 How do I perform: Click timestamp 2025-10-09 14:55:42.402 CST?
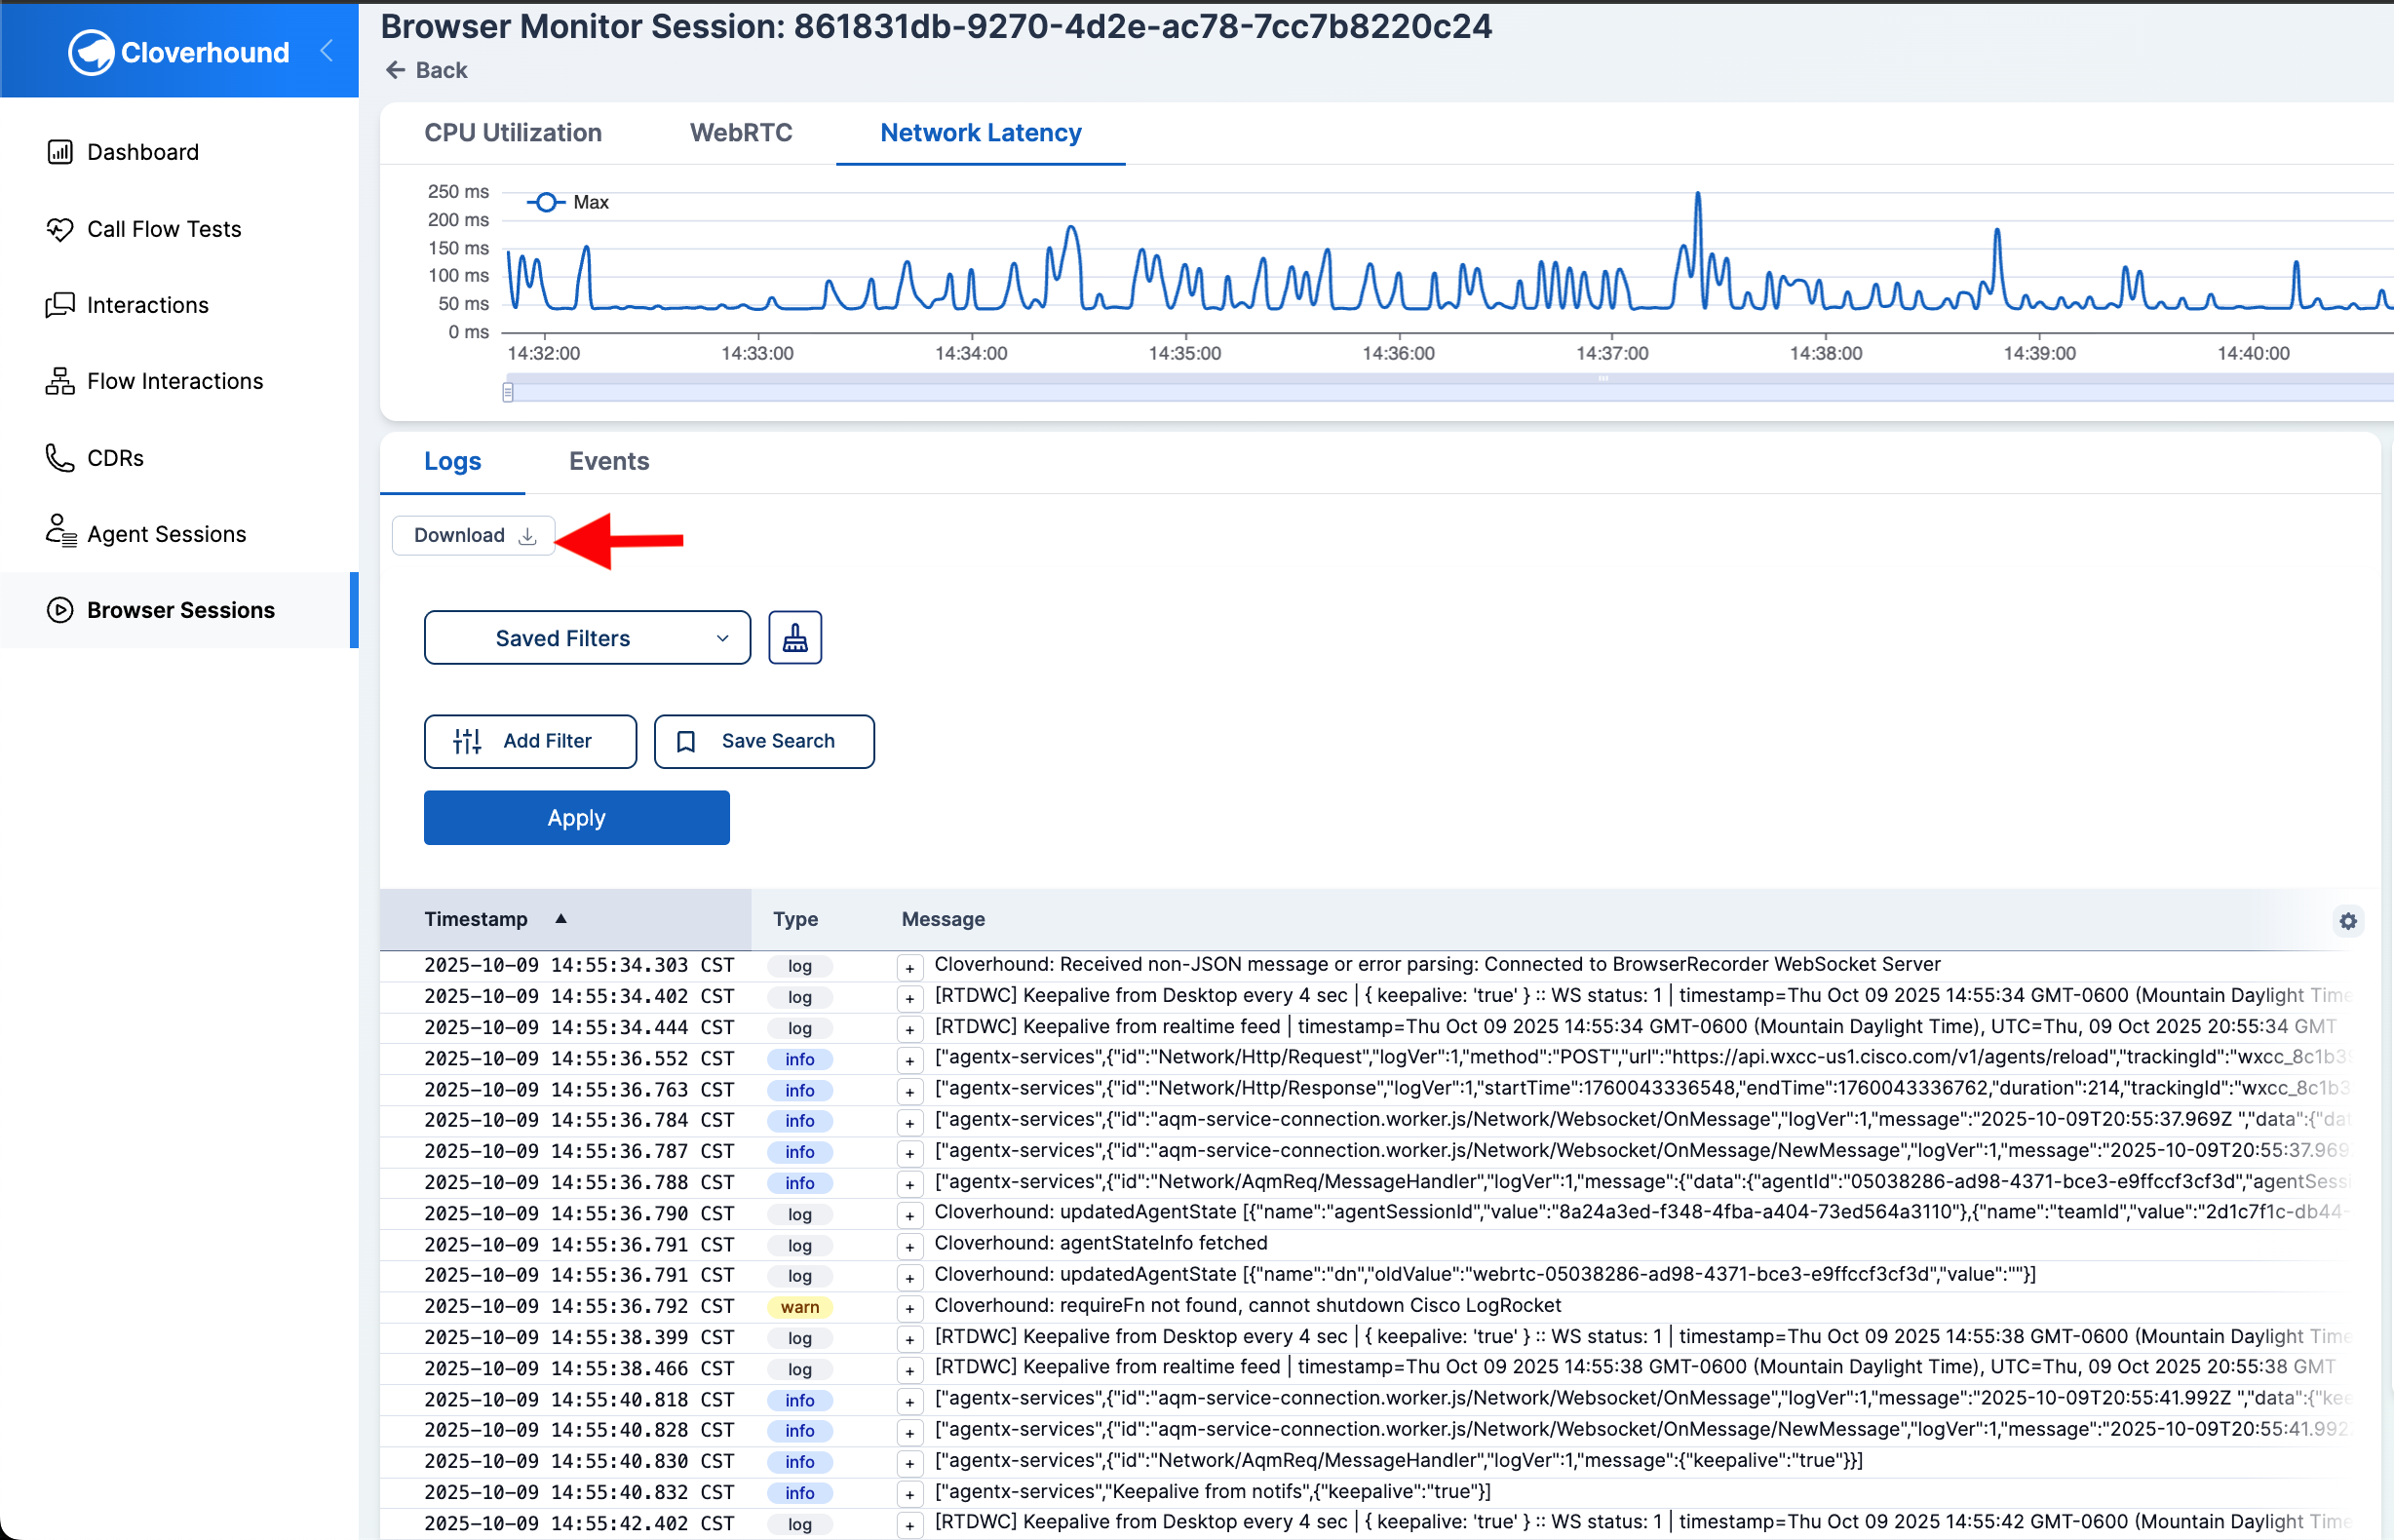[x=579, y=1524]
